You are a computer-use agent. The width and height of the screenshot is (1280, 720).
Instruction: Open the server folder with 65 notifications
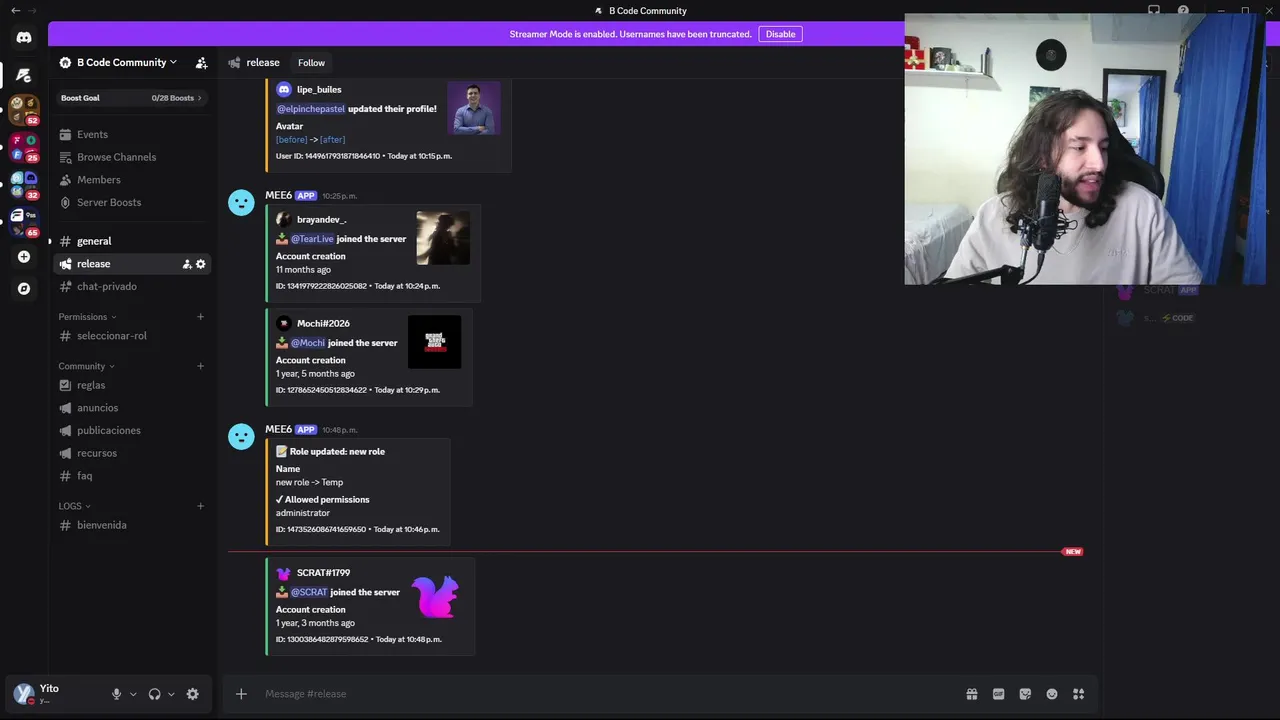click(24, 222)
